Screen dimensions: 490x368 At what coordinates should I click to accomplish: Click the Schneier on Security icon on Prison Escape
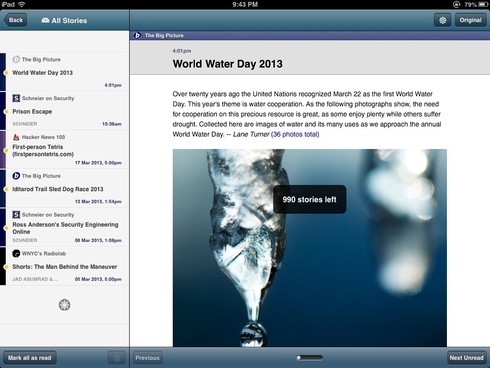point(16,98)
